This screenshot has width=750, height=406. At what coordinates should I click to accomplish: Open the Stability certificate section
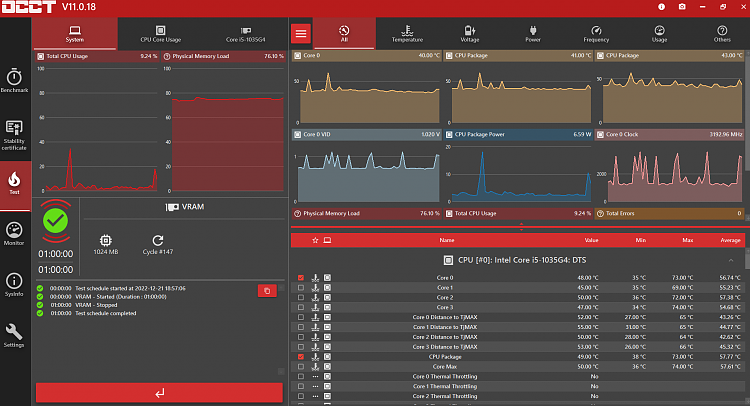coord(14,135)
